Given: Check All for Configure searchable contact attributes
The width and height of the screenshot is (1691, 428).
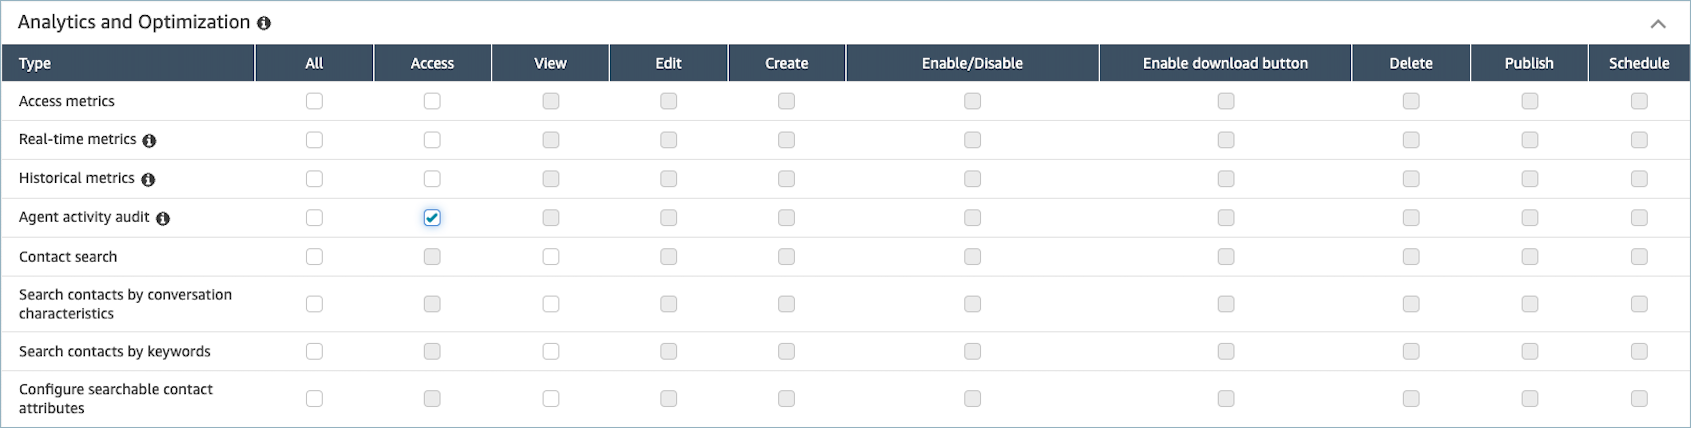Looking at the screenshot, I should pyautogui.click(x=314, y=399).
